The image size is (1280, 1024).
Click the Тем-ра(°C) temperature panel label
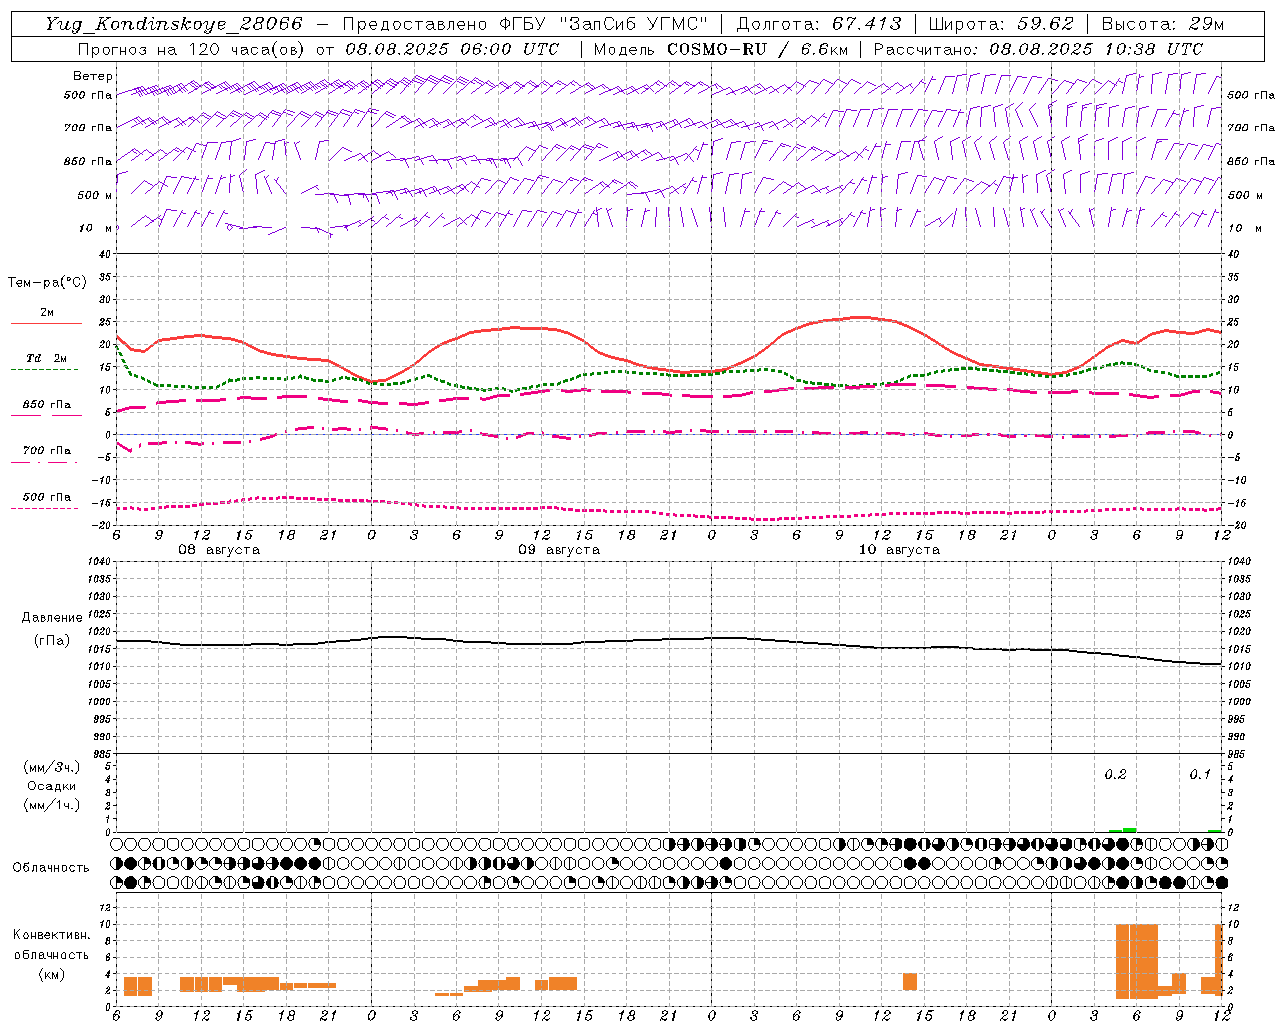click(x=47, y=283)
